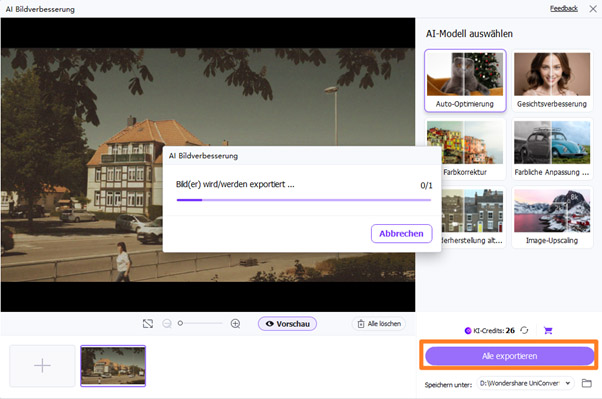Click the fit-to-screen icon below preview
602x399 pixels.
(148, 324)
